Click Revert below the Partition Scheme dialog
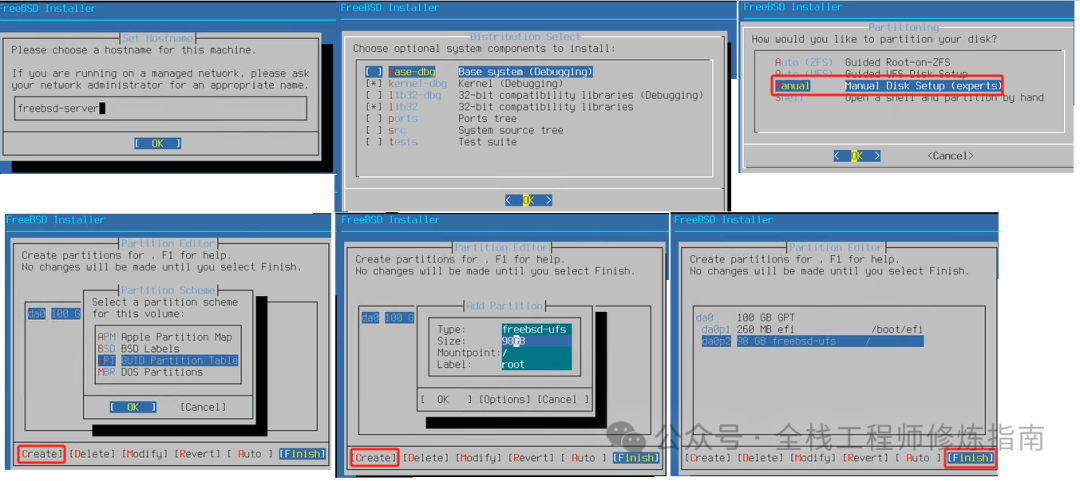Image resolution: width=1080 pixels, height=481 pixels. click(x=198, y=454)
